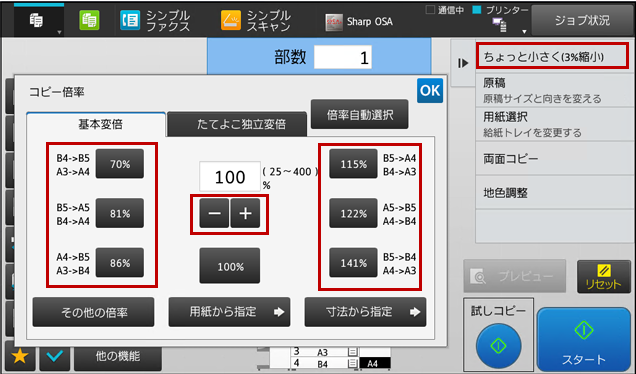Collapse the action panel arrow
Image resolution: width=636 pixels, height=374 pixels.
pos(463,63)
